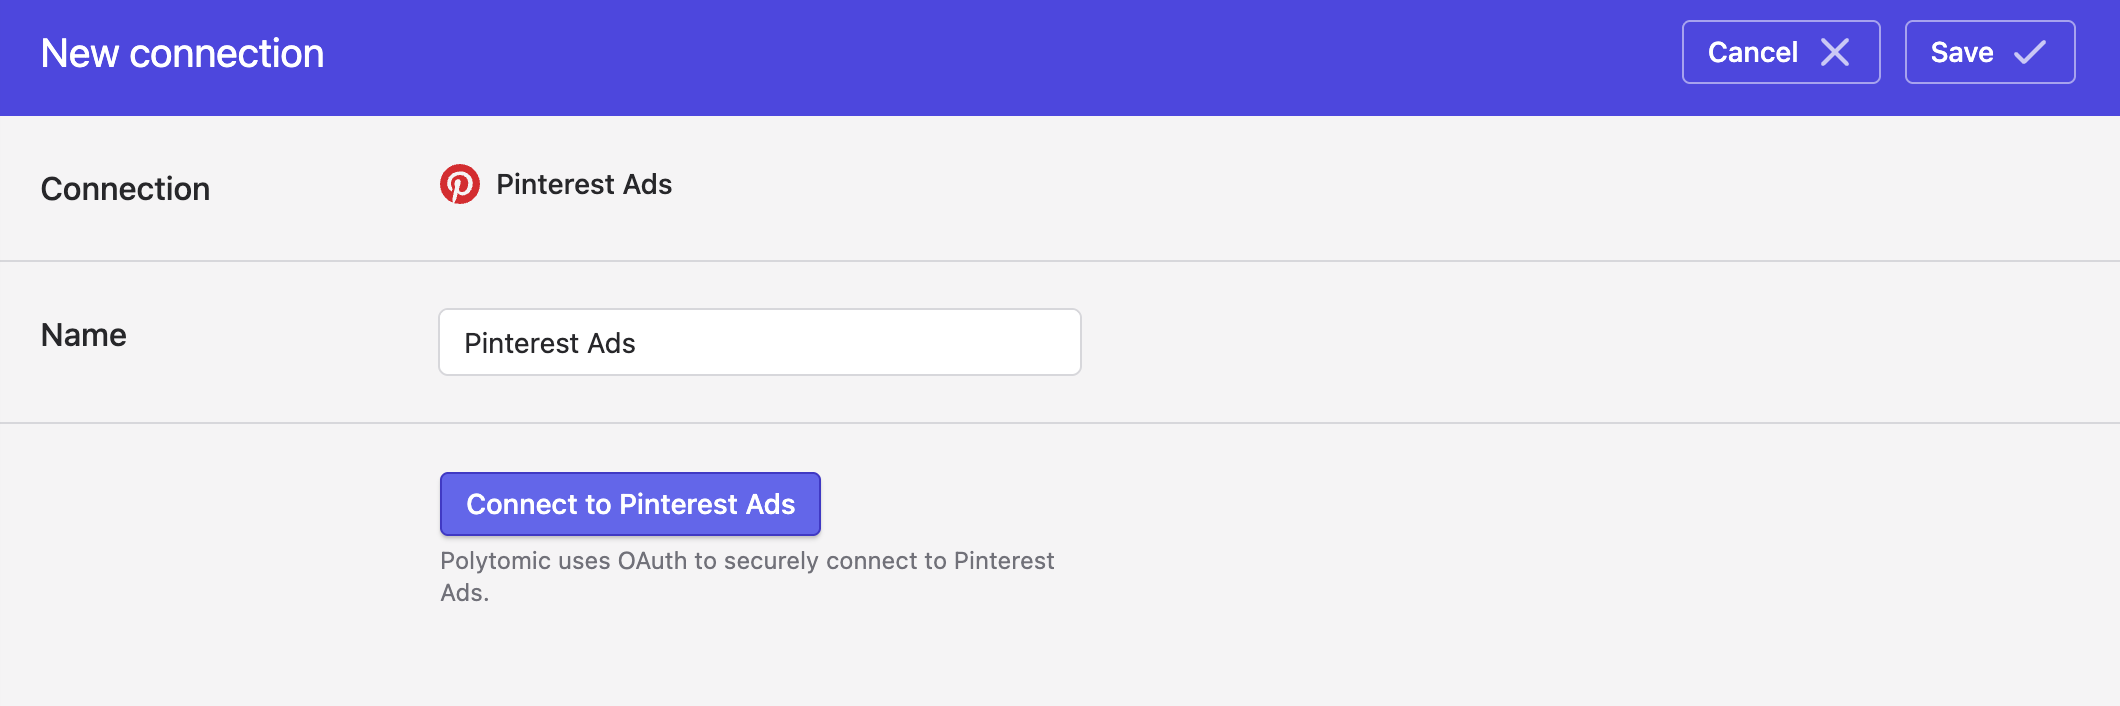Cancel the new connection setup
Screen dimensions: 2120x706
[1781, 52]
